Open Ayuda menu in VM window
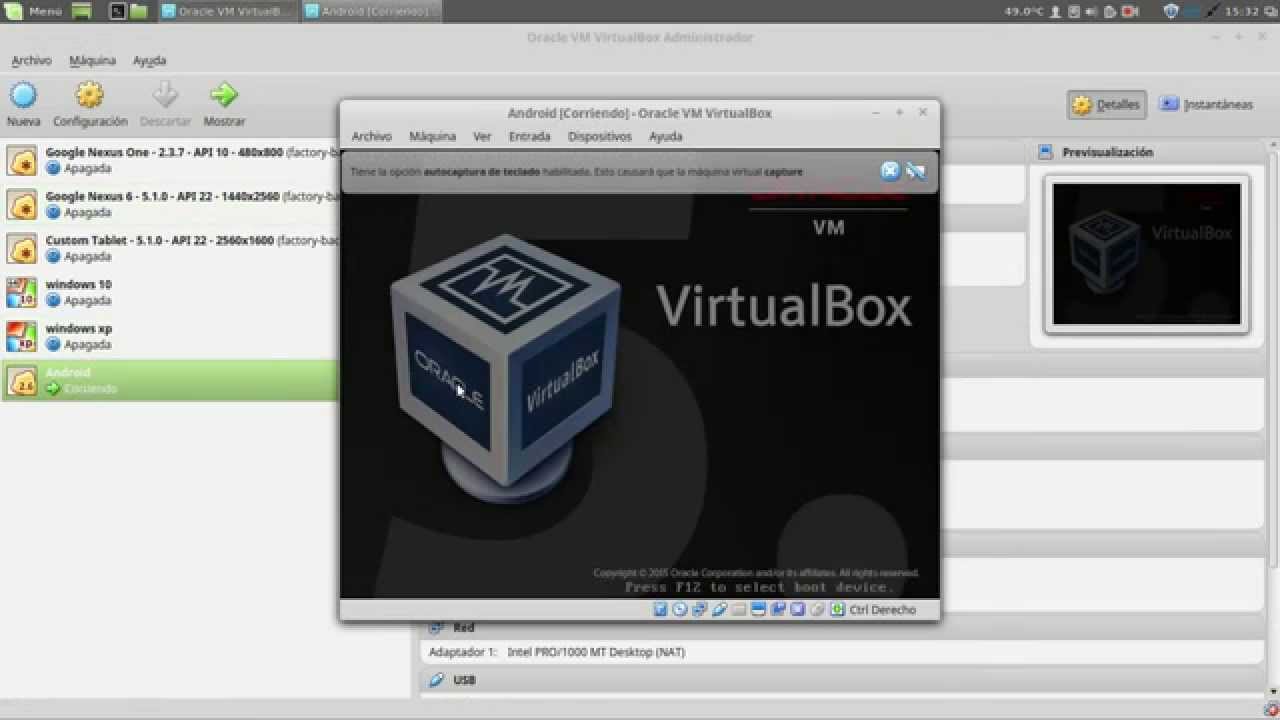 click(665, 136)
